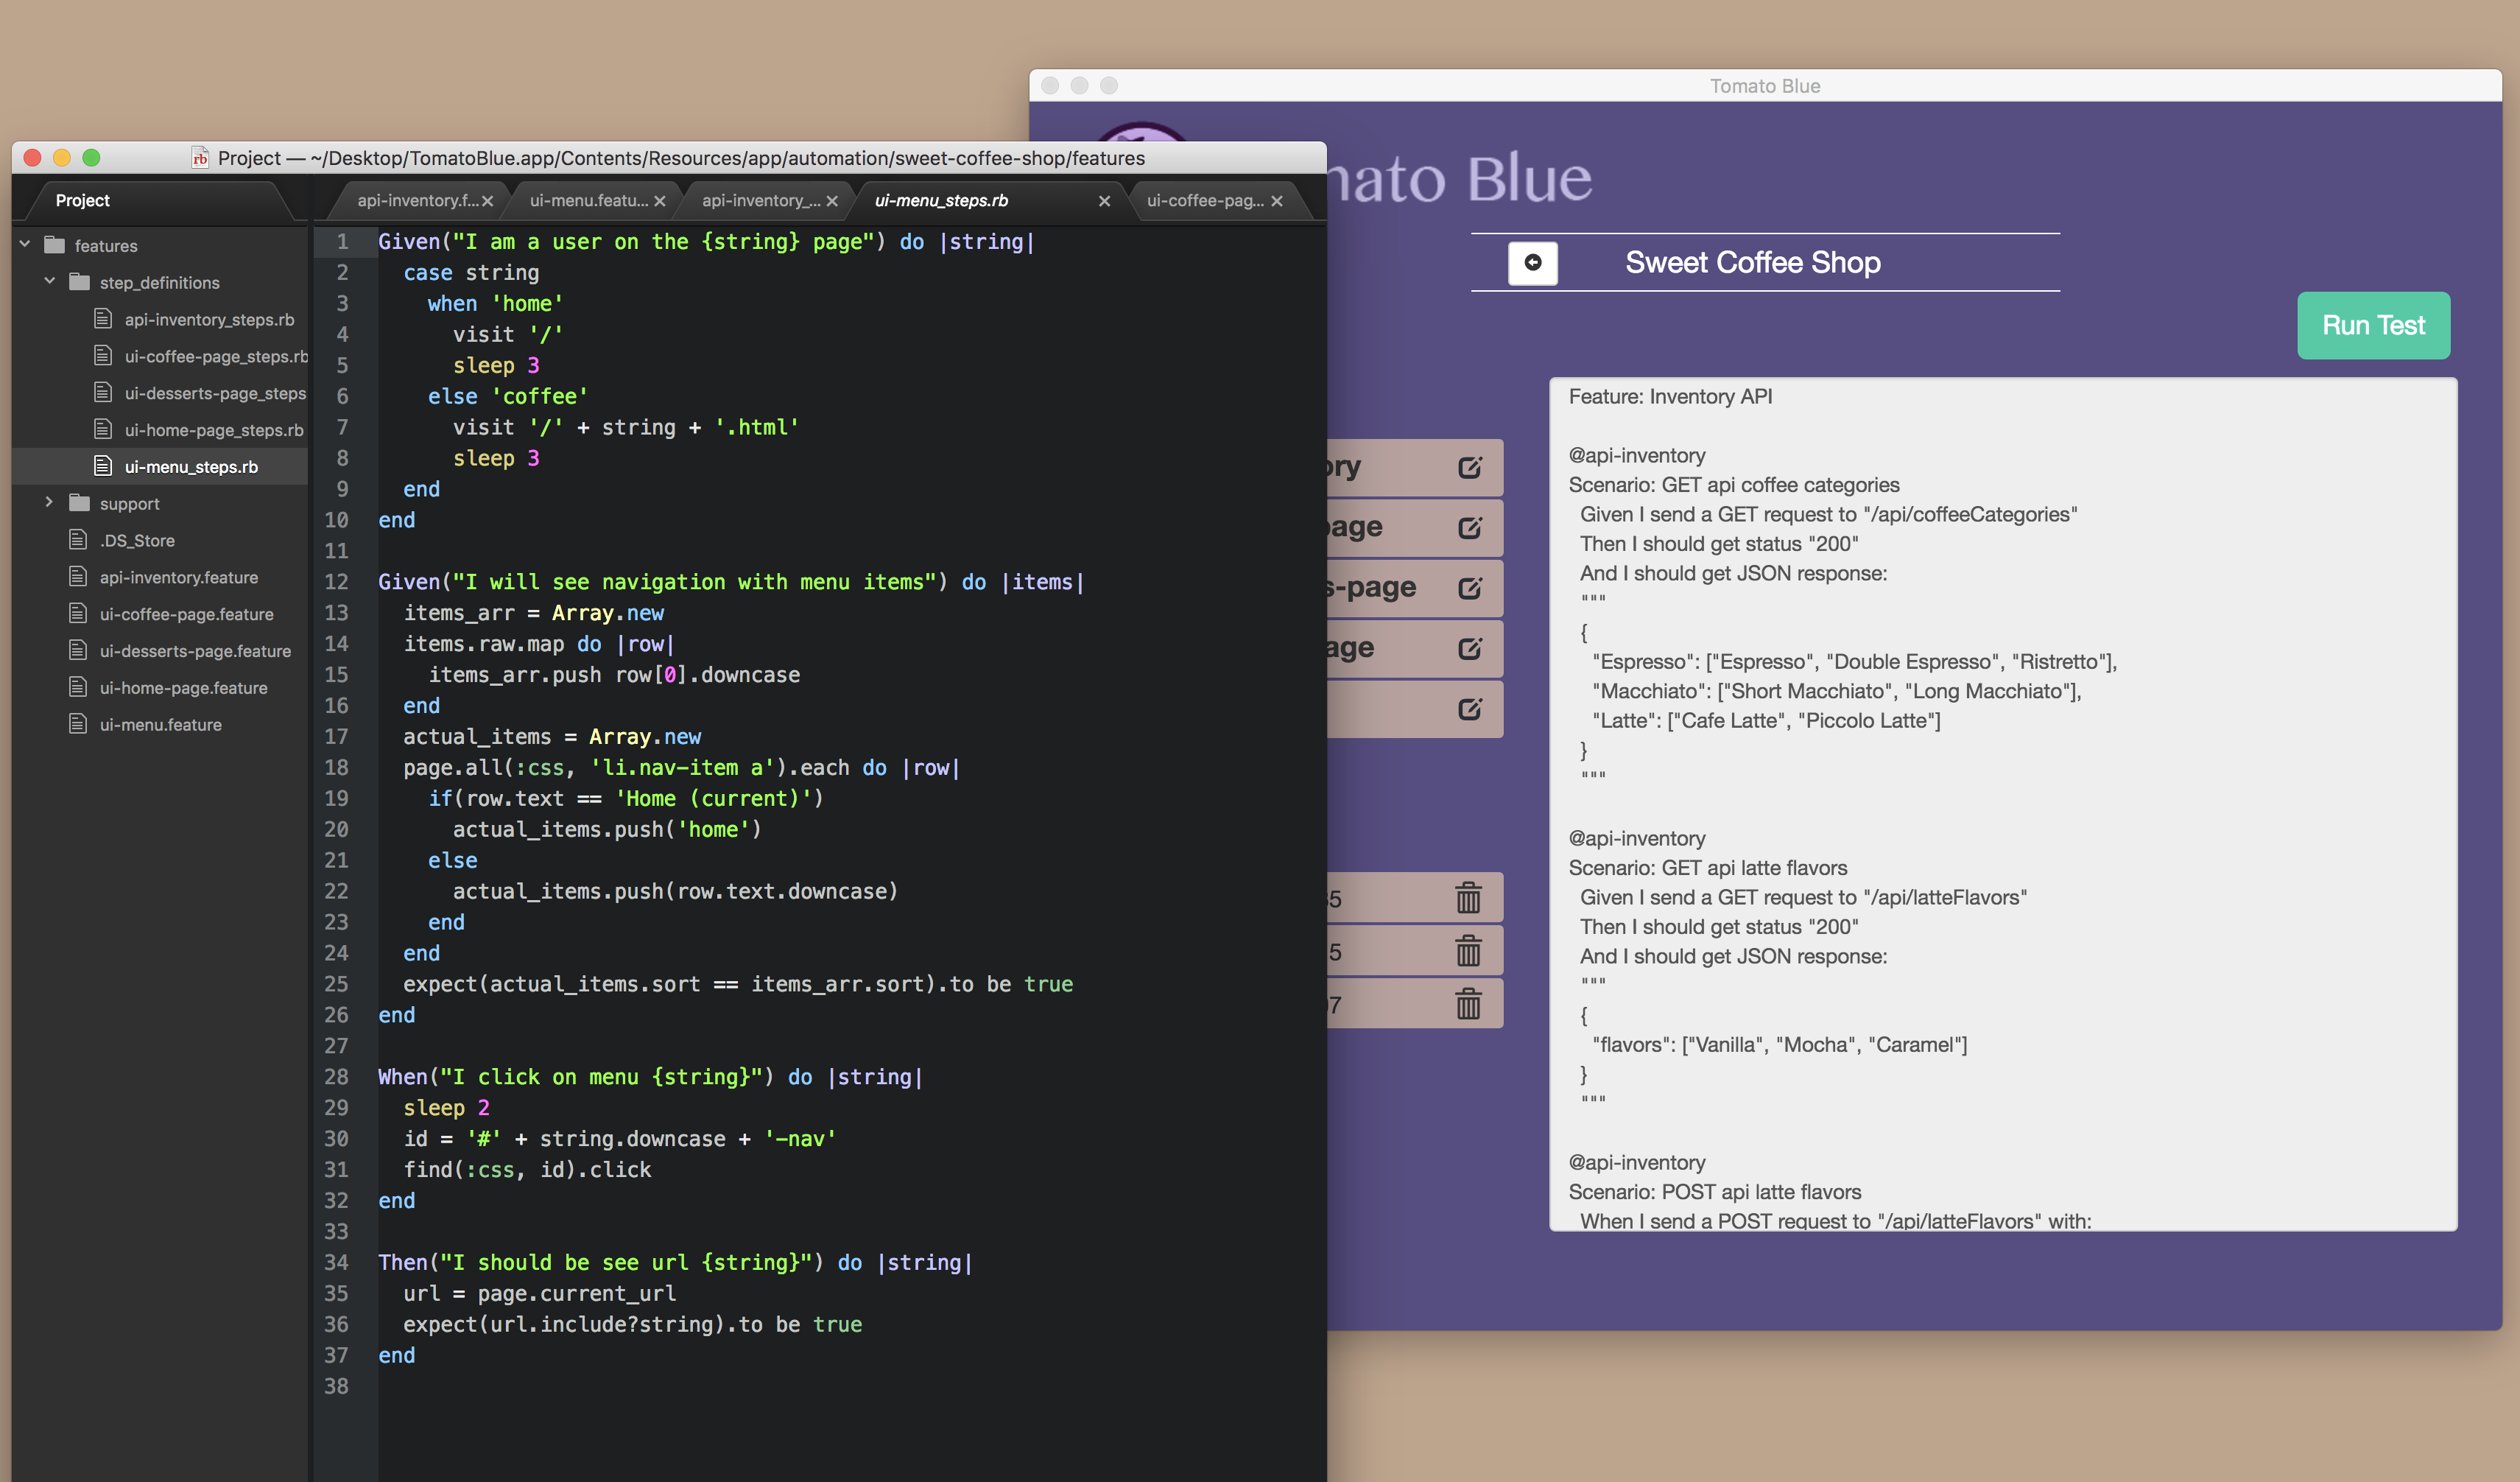Select the Project panel tab
Viewport: 2520px width, 1482px height.
[x=83, y=201]
